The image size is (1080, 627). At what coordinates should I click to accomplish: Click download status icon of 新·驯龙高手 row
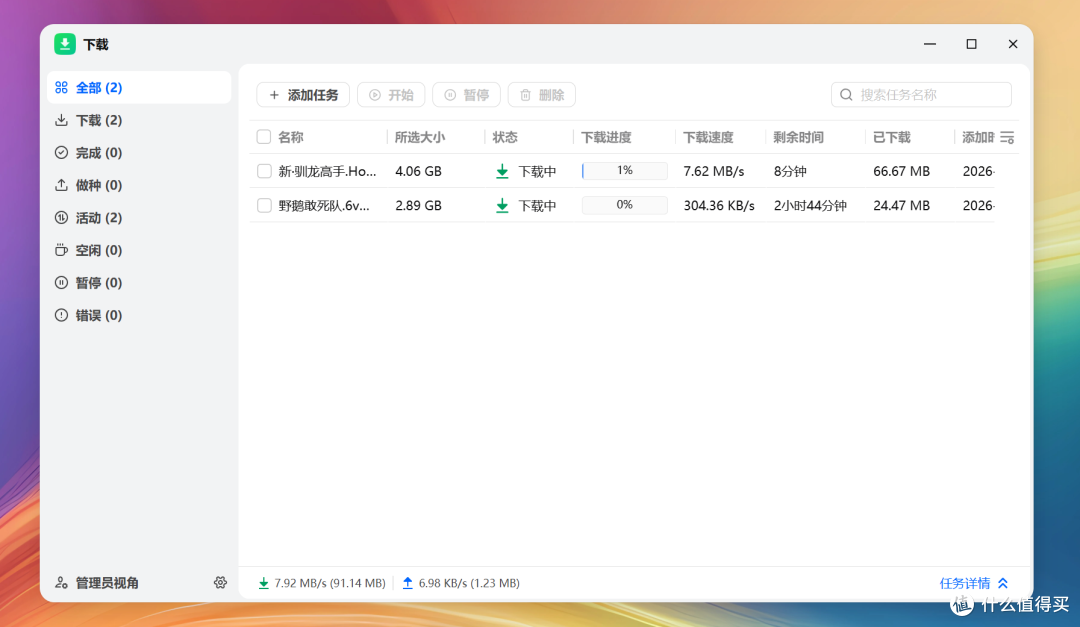[x=502, y=172]
